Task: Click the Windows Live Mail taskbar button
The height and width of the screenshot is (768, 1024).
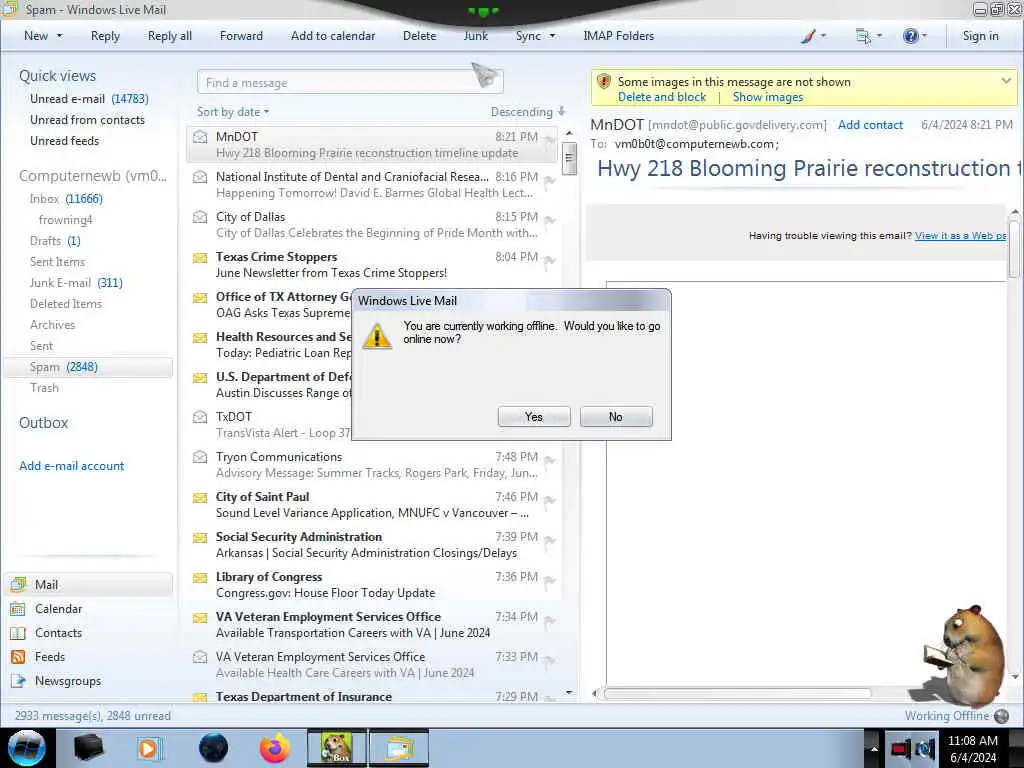Action: point(399,748)
